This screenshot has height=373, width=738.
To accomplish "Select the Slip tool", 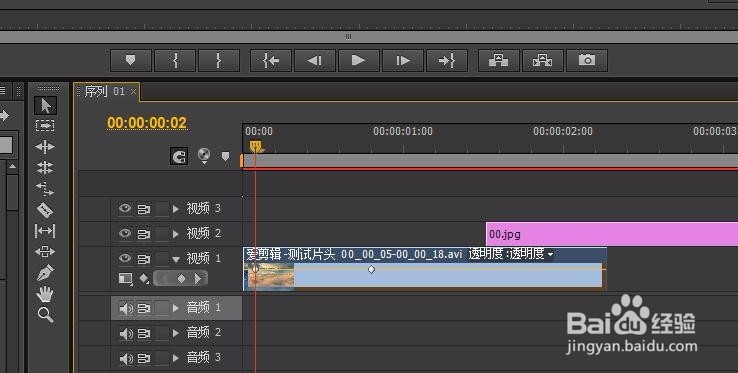I will [45, 231].
